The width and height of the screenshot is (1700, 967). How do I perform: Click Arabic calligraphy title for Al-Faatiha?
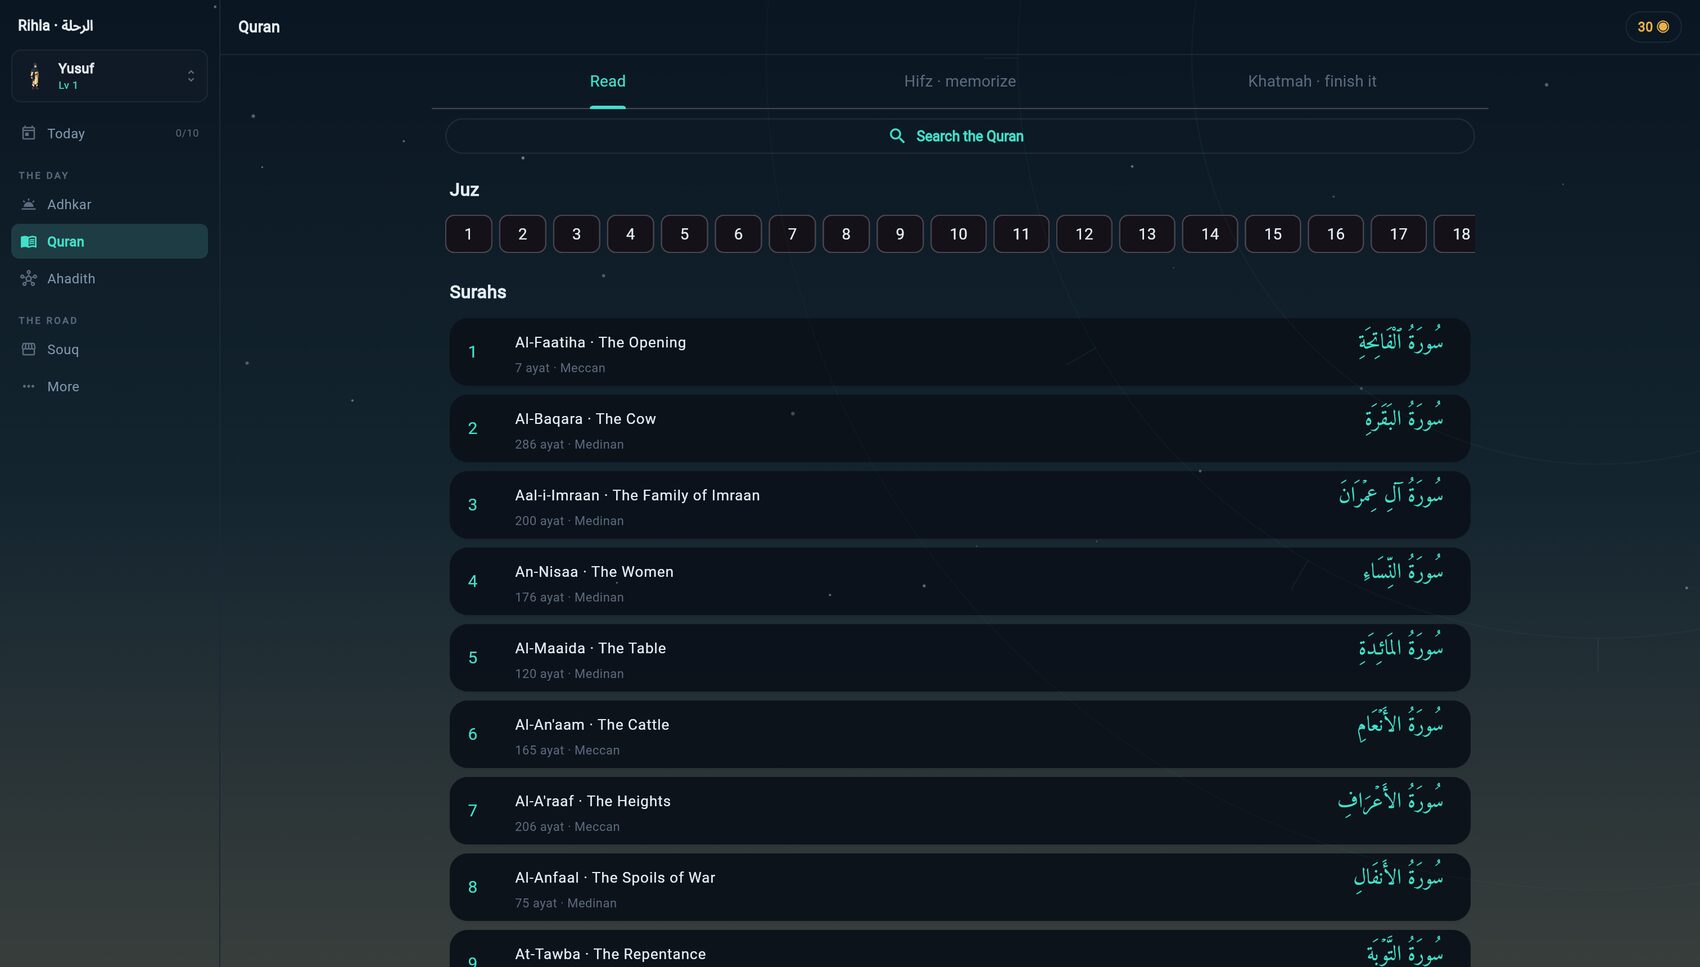(x=1400, y=341)
